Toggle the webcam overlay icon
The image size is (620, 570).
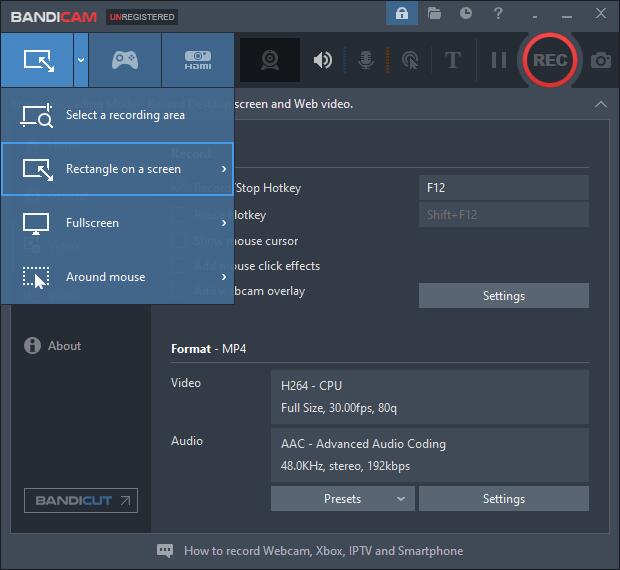click(x=270, y=60)
